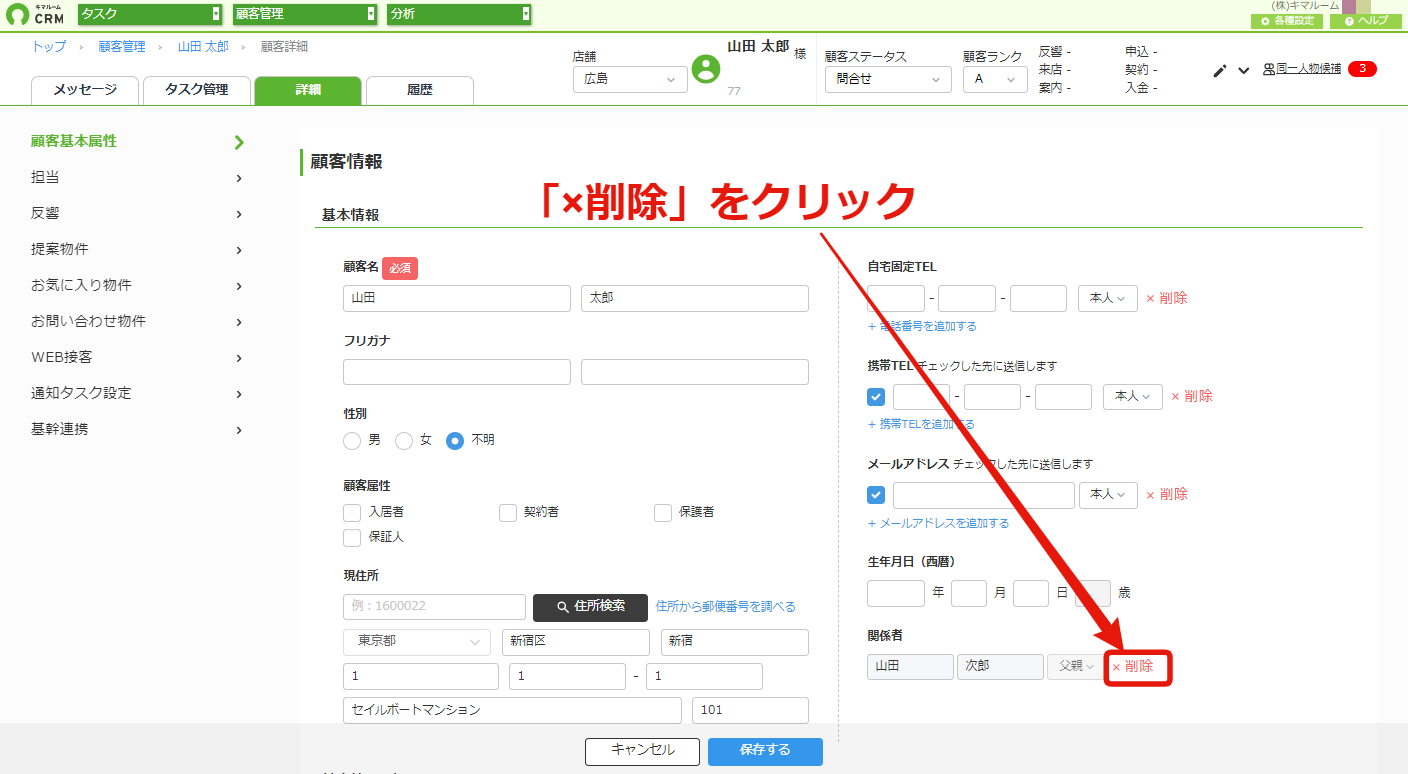Click the first name field containing 太郎
1408x774 pixels.
coord(695,298)
